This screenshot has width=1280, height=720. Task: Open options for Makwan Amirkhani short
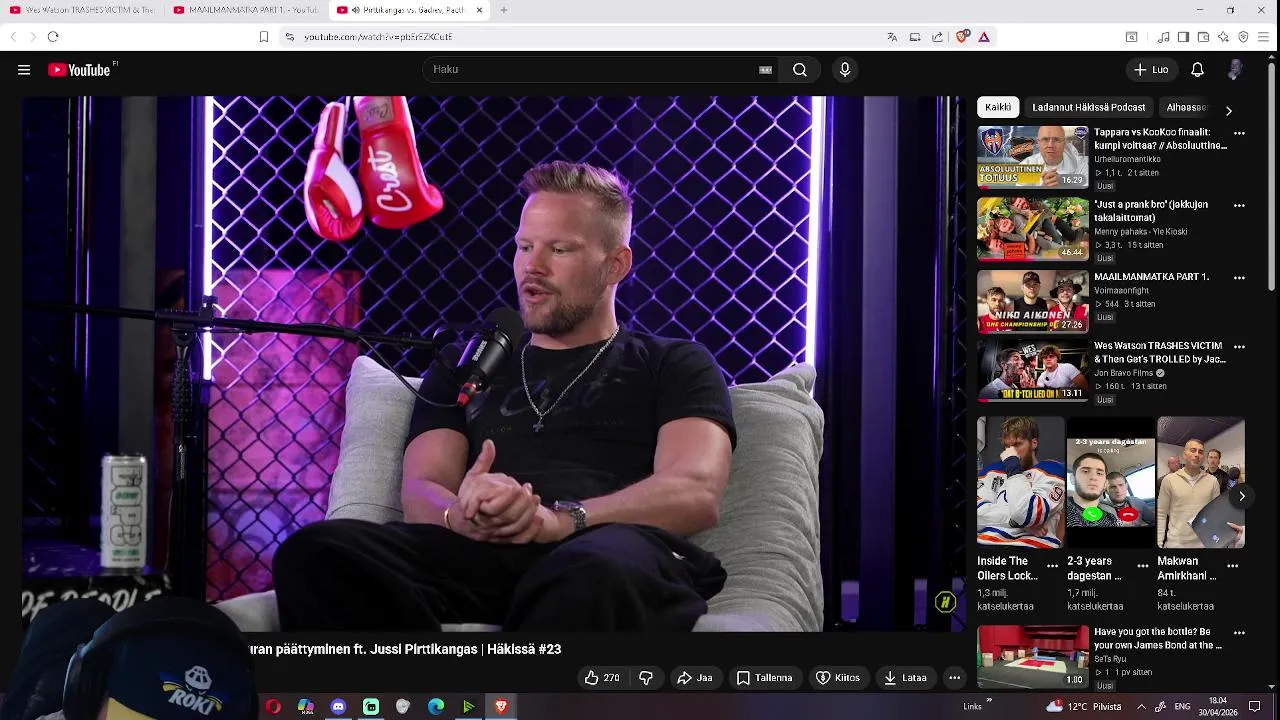pos(1232,566)
